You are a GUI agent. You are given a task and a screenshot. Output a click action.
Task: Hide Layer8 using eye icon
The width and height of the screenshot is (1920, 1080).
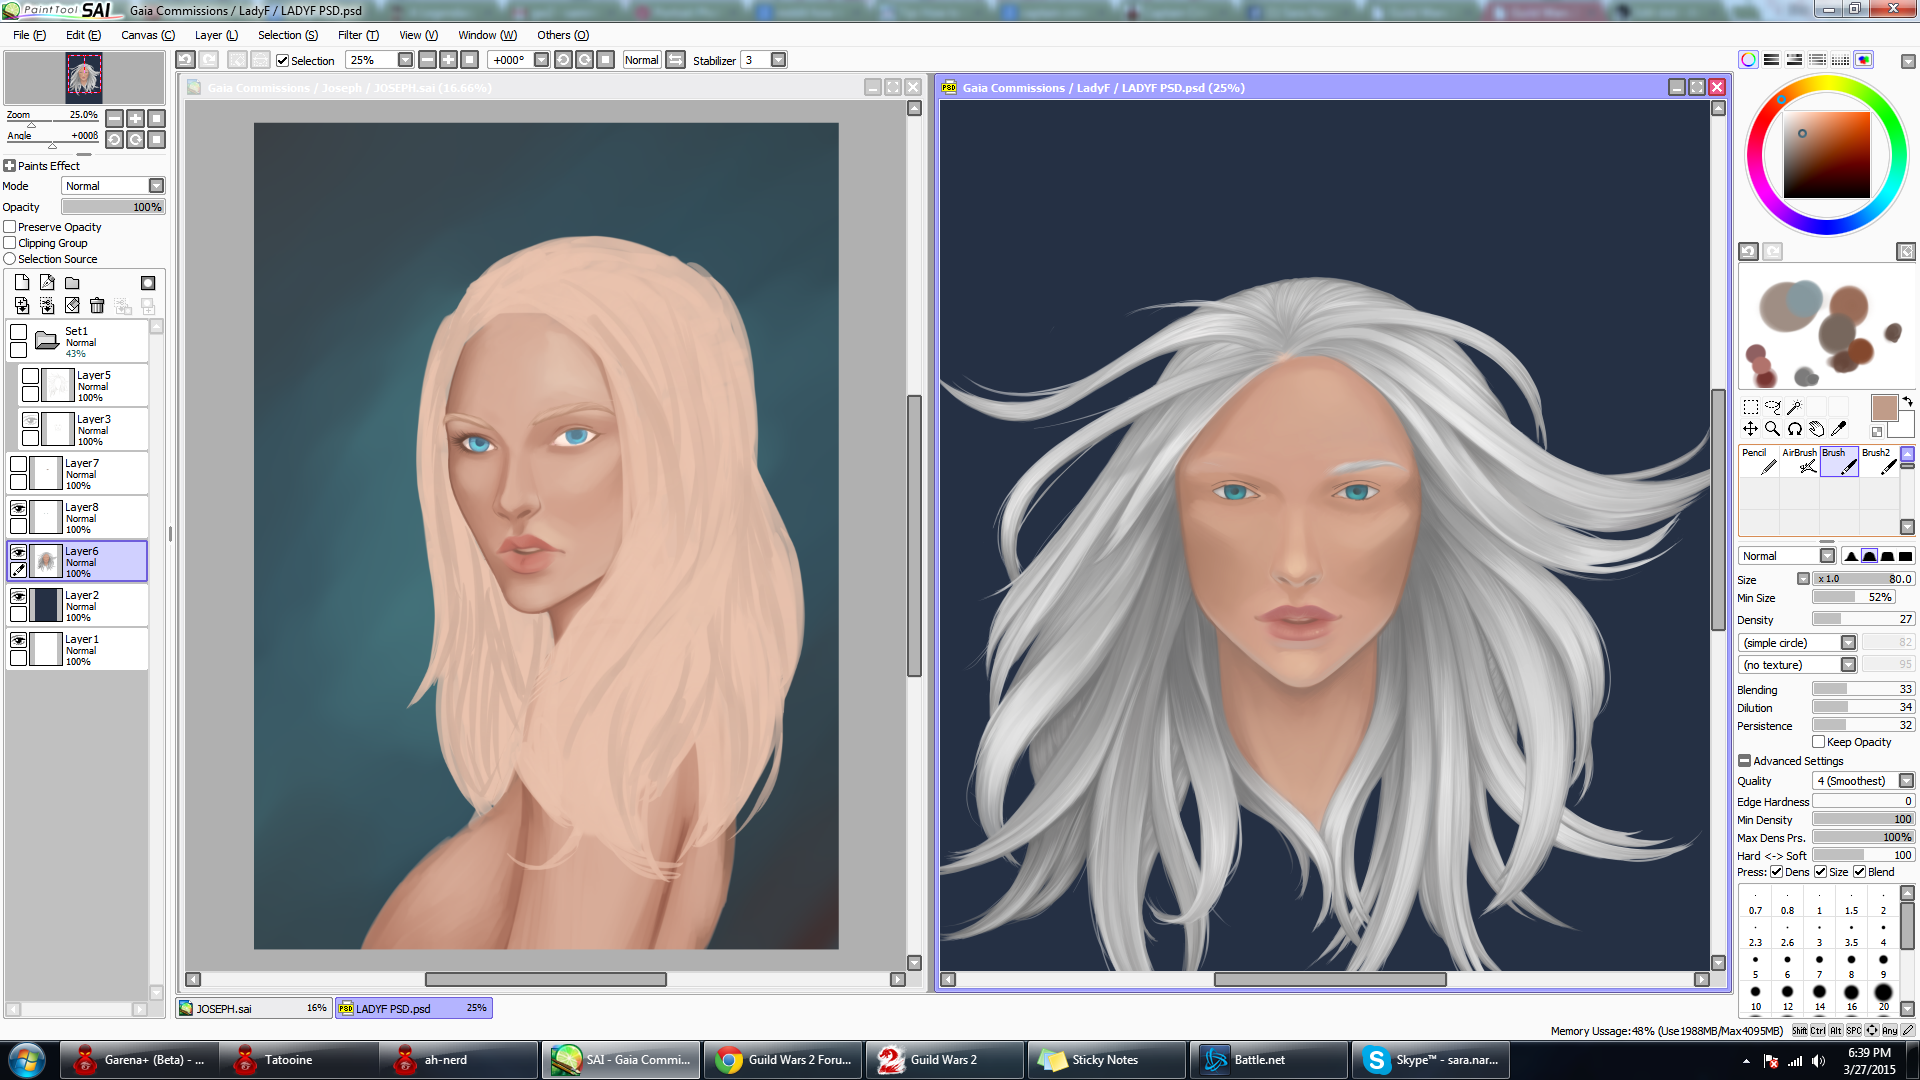tap(18, 508)
